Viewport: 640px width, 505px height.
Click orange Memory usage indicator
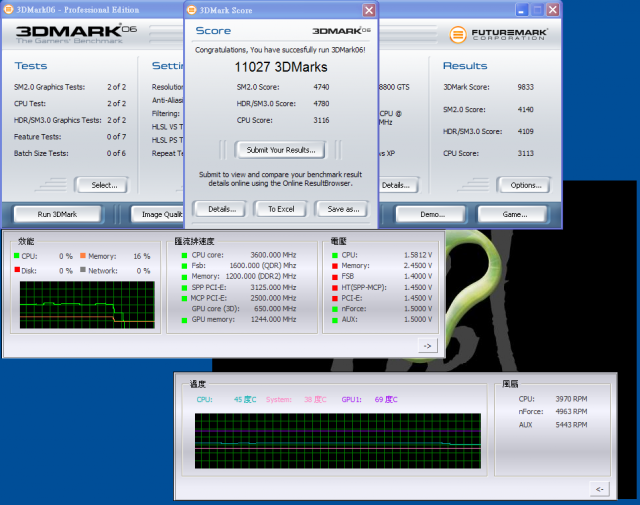click(x=83, y=256)
